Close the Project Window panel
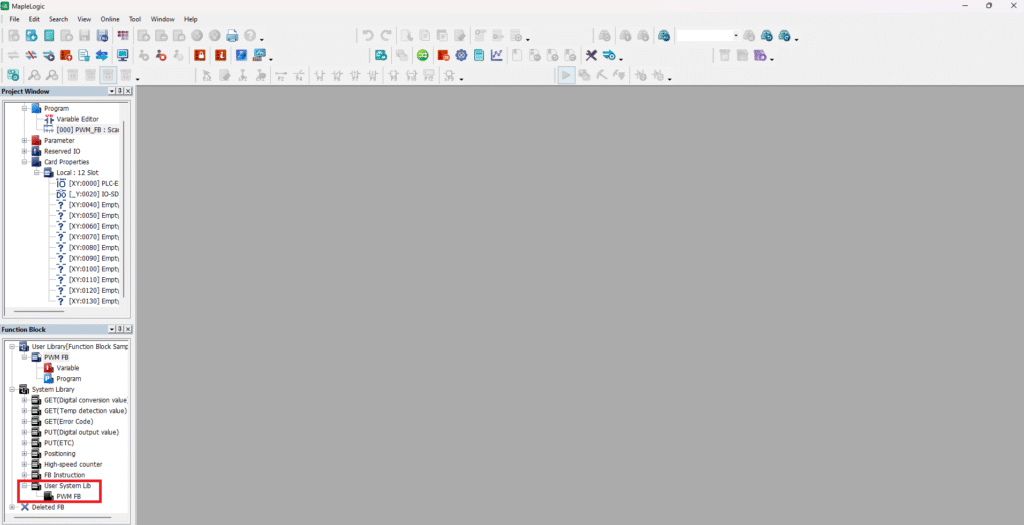 pyautogui.click(x=128, y=91)
